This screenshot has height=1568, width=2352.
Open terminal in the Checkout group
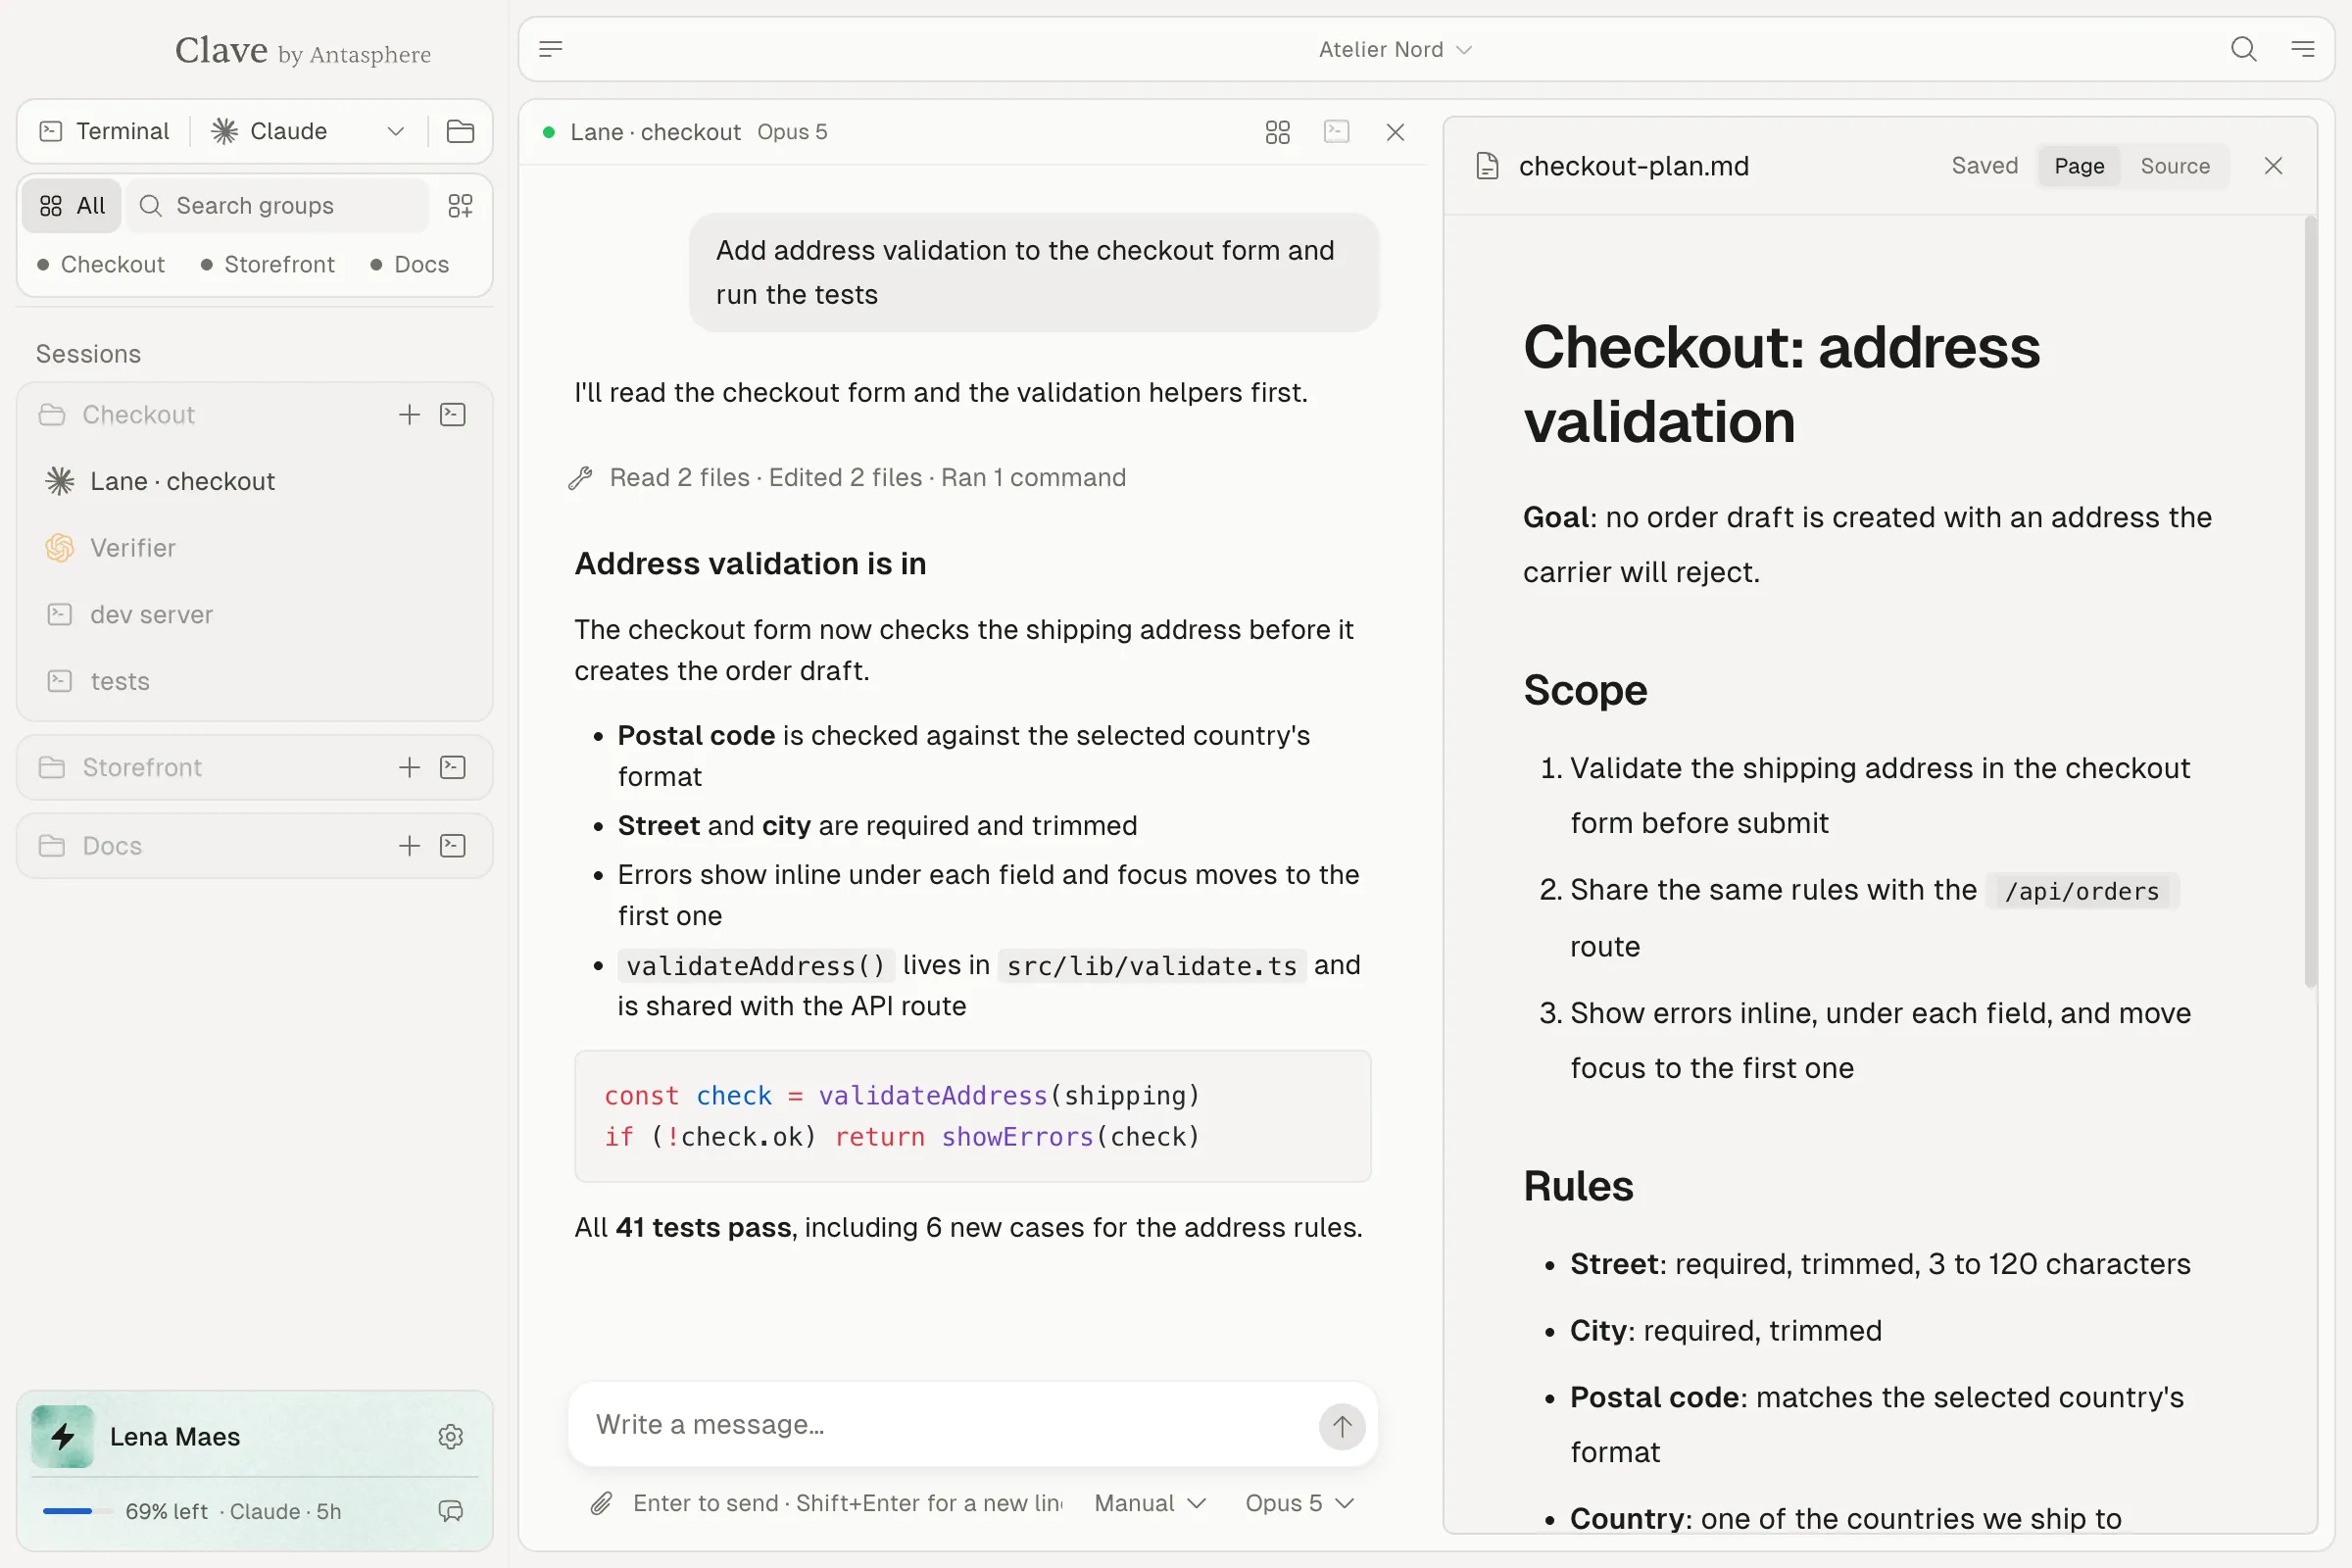[x=453, y=415]
